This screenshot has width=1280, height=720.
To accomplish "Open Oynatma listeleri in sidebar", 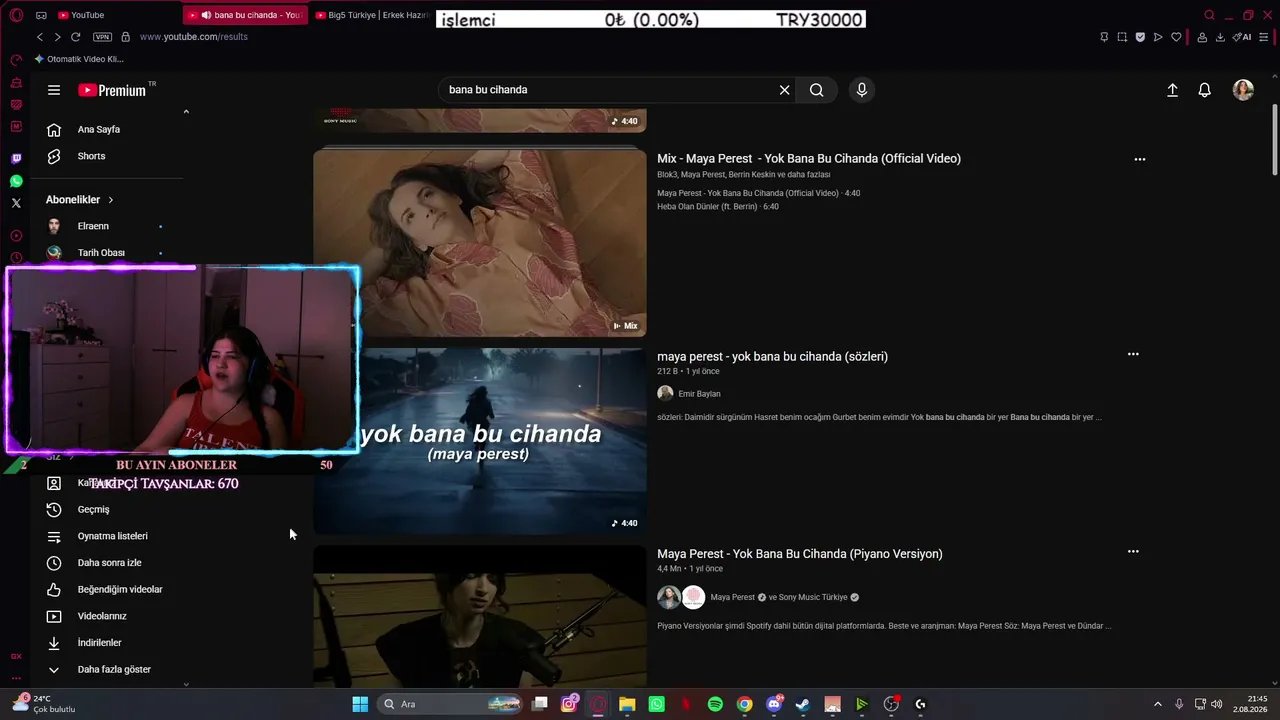I will pyautogui.click(x=108, y=536).
